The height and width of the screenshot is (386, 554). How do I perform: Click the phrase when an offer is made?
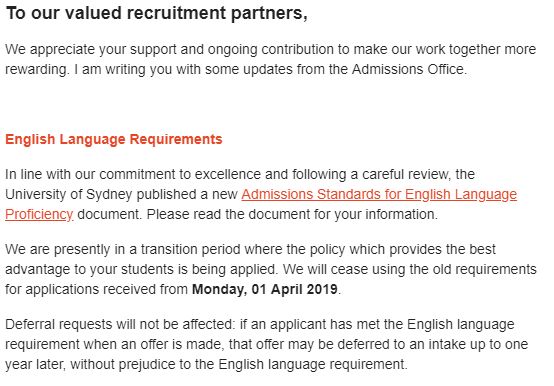coord(153,344)
